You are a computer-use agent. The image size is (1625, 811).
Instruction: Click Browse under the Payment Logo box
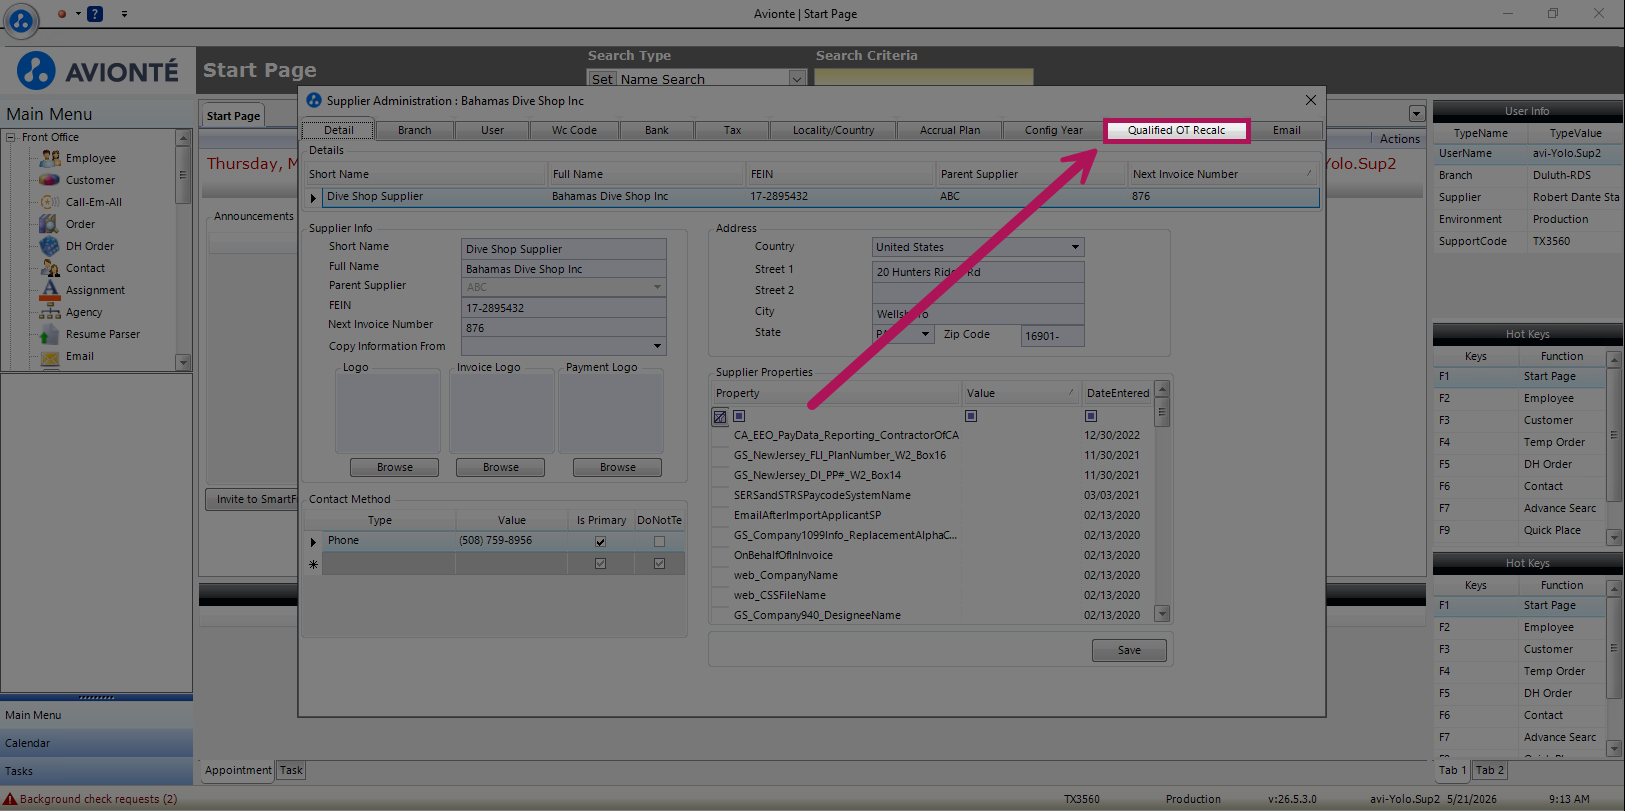(618, 467)
